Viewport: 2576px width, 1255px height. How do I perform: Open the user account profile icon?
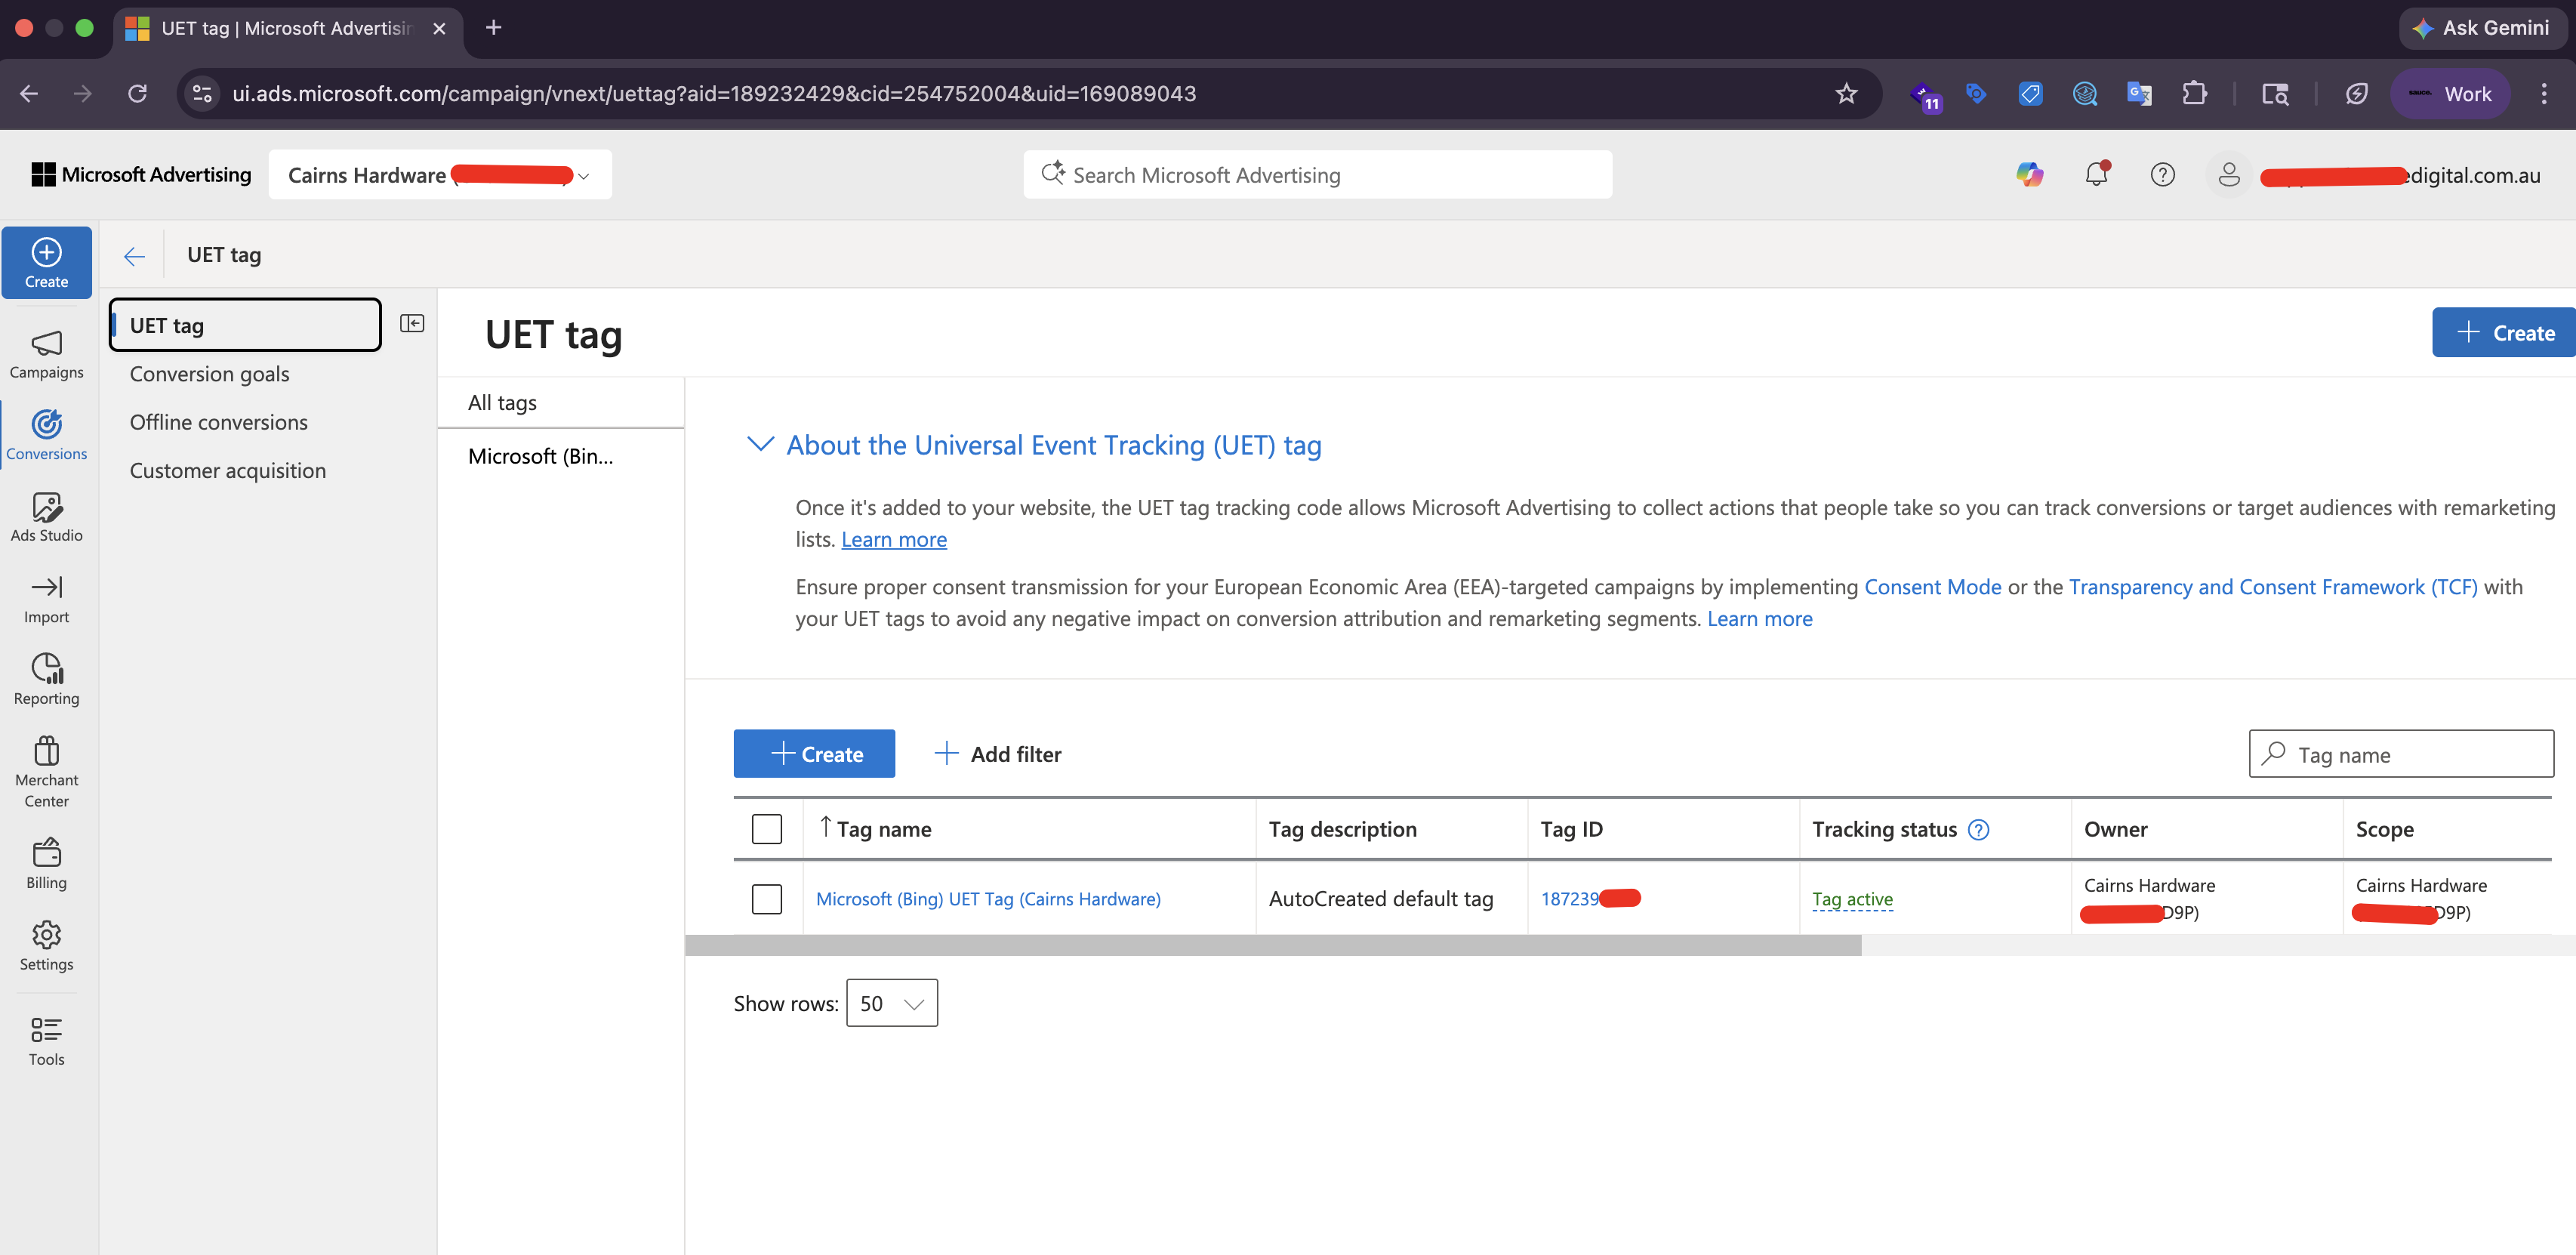pos(2229,175)
